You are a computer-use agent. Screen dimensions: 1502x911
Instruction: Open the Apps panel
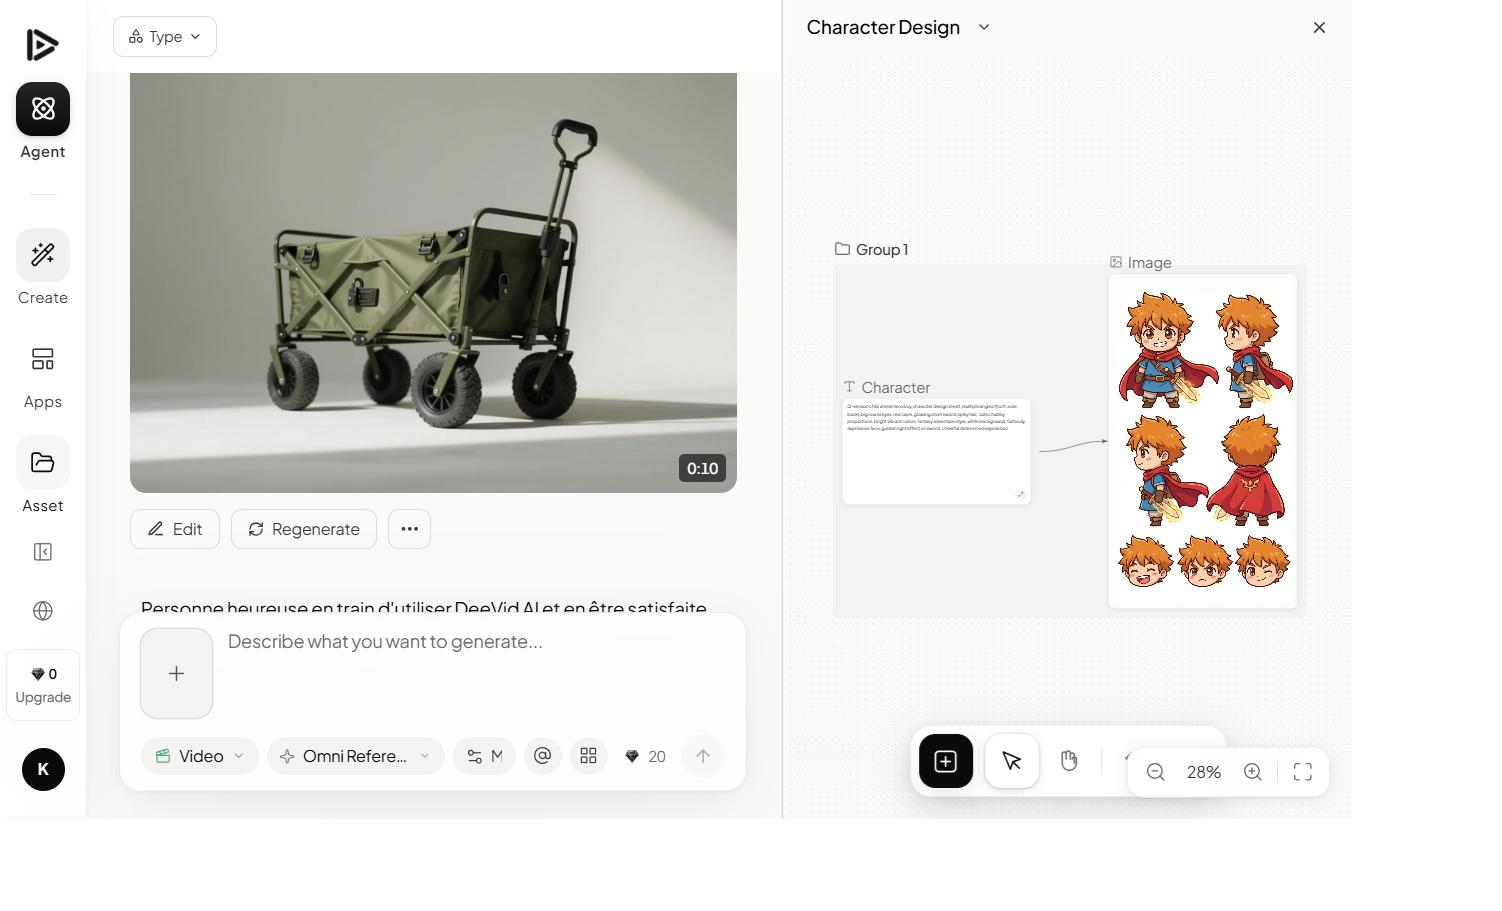42,359
